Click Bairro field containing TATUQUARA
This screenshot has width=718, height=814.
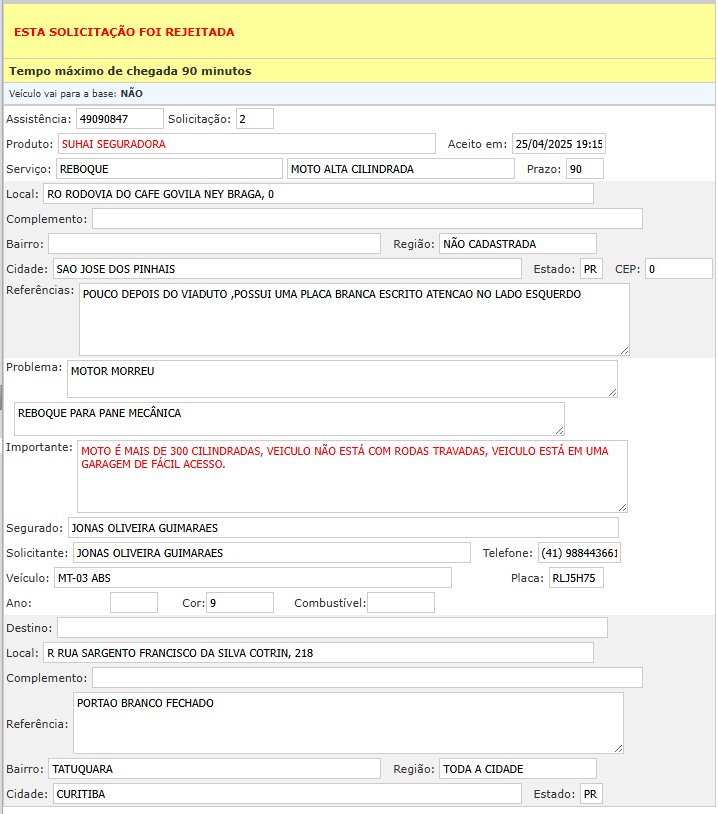[x=214, y=769]
